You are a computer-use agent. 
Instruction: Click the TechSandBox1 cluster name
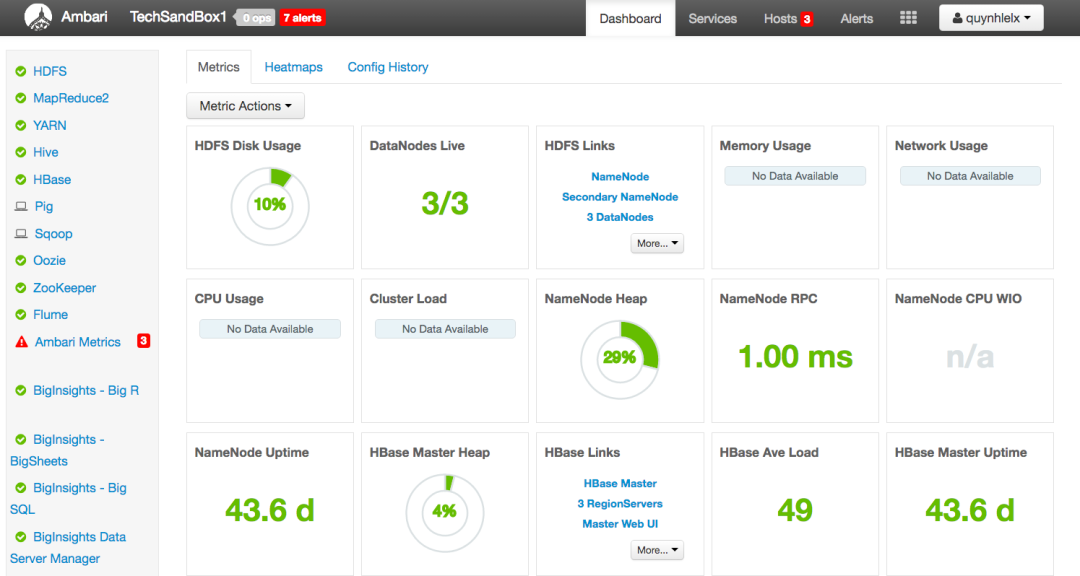[x=178, y=17]
